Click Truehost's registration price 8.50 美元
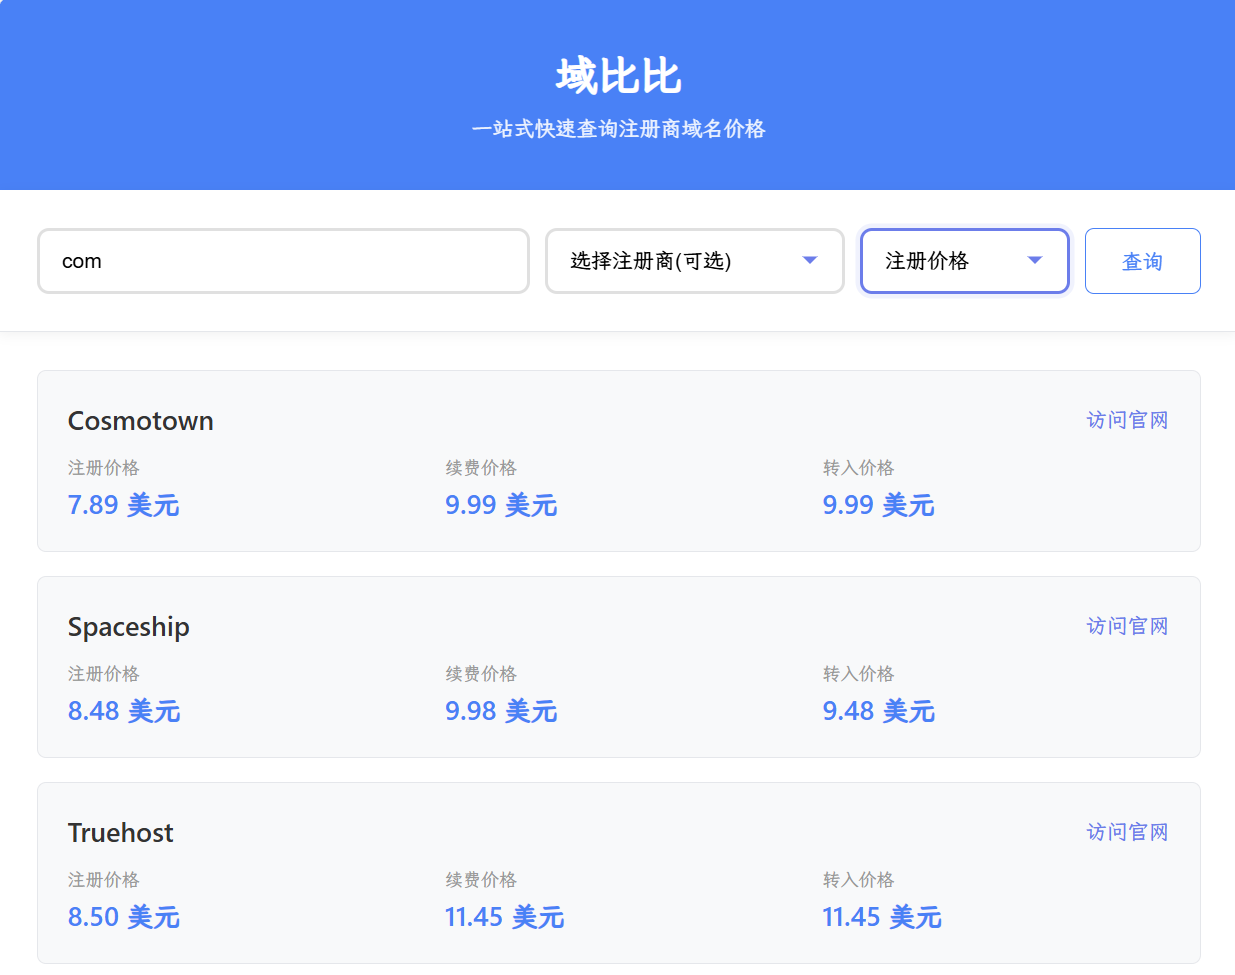 pos(124,917)
